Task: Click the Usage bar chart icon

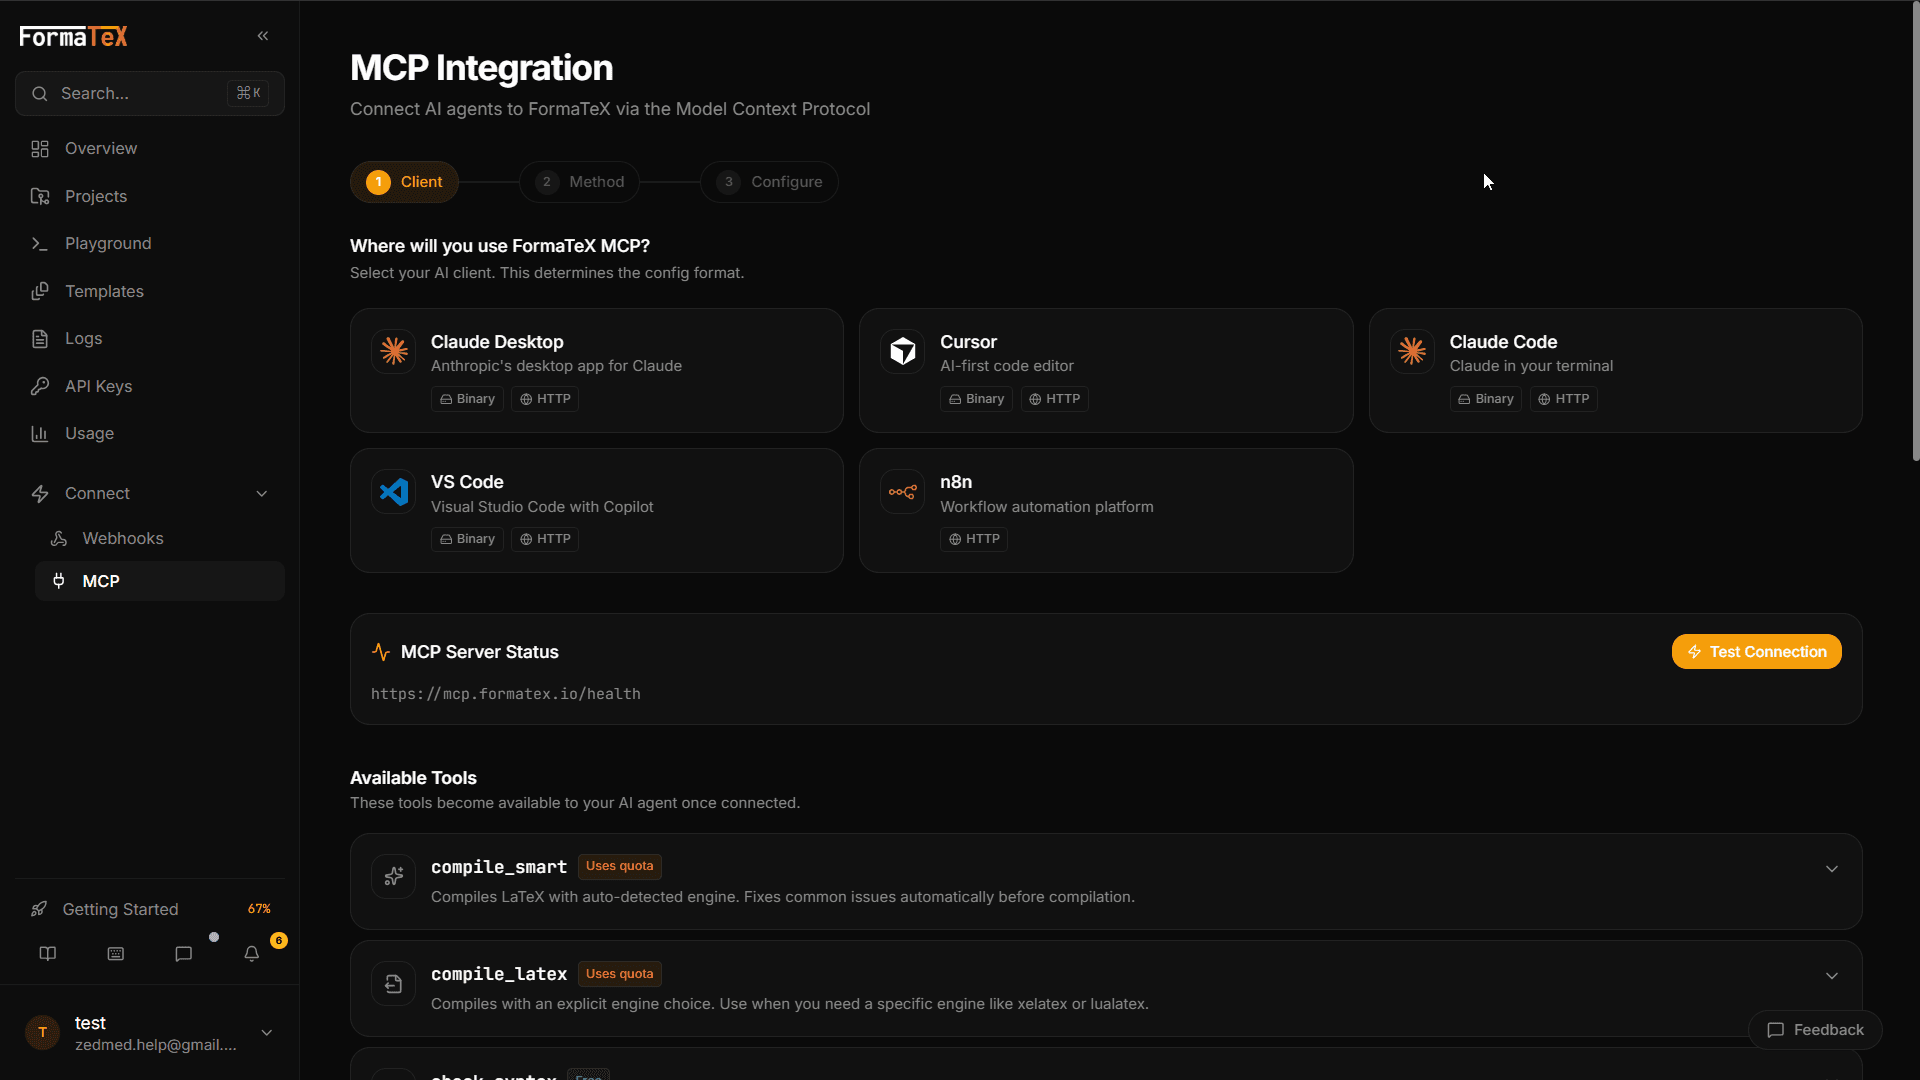Action: (x=40, y=434)
